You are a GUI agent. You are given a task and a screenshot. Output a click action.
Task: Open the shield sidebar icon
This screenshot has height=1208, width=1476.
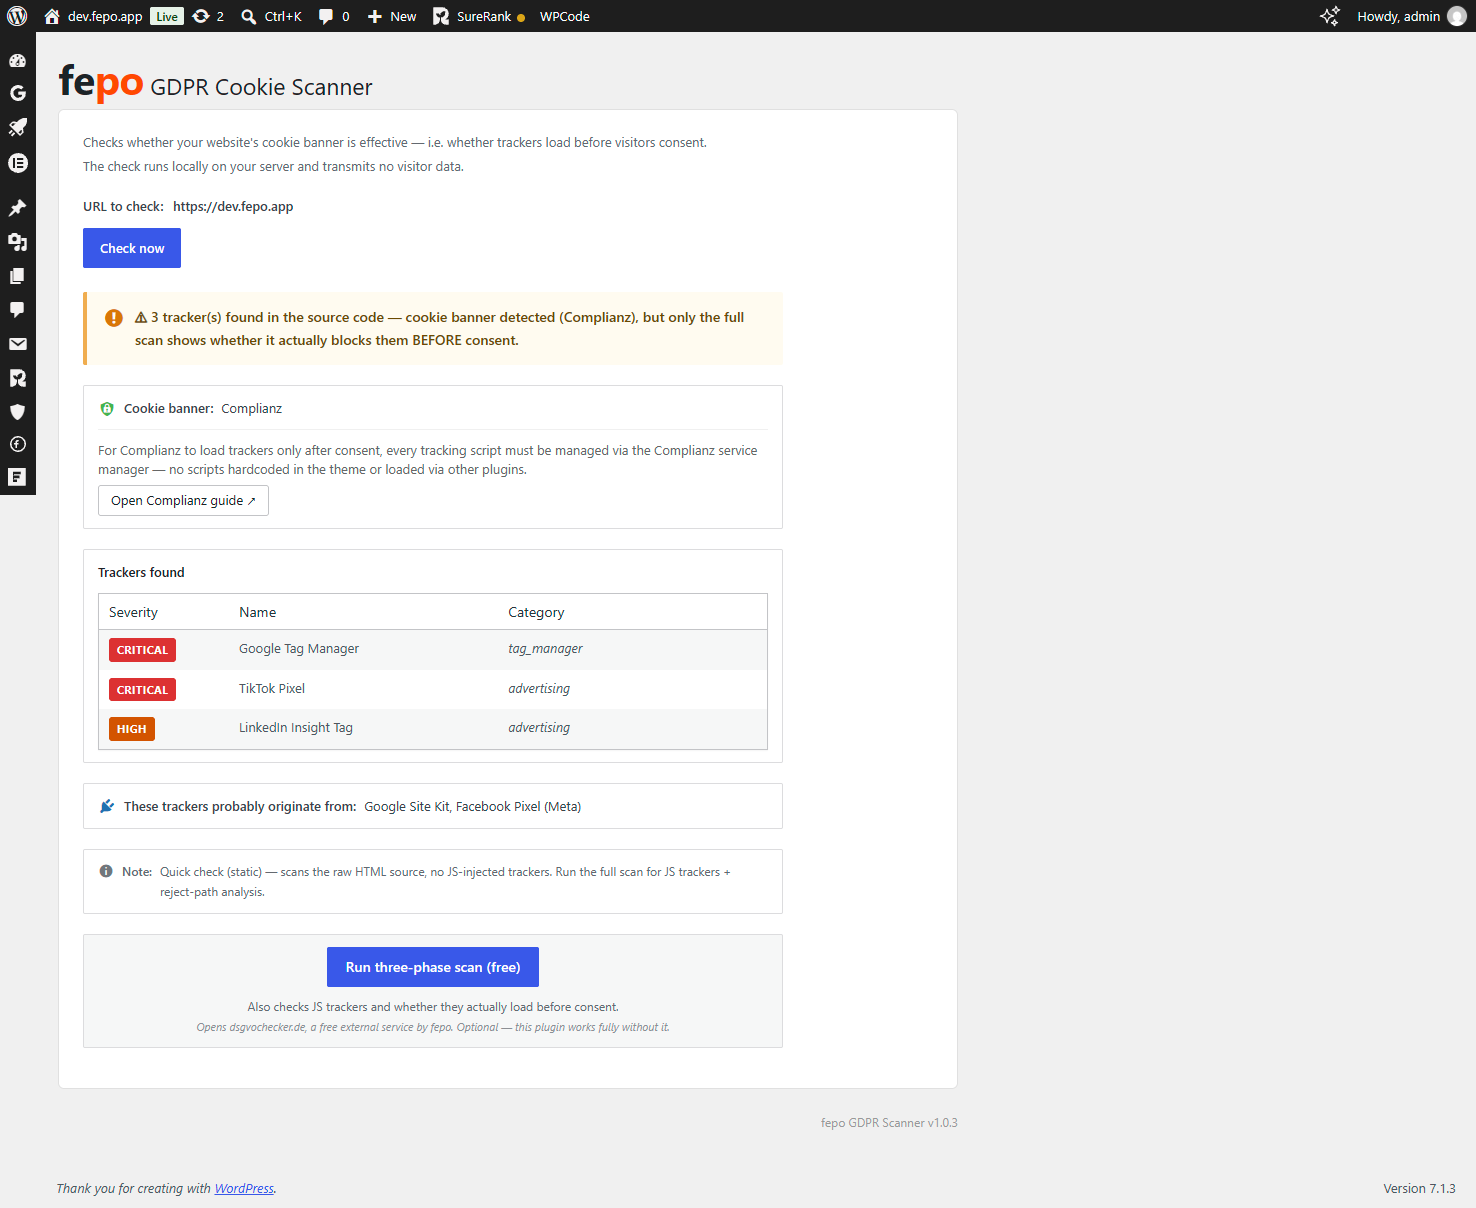point(17,412)
